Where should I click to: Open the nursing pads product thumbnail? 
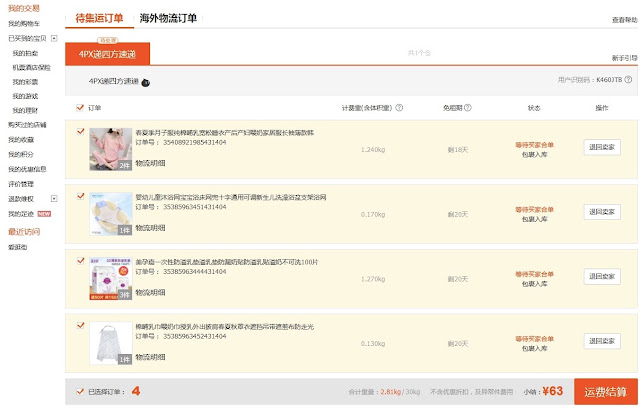(111, 279)
